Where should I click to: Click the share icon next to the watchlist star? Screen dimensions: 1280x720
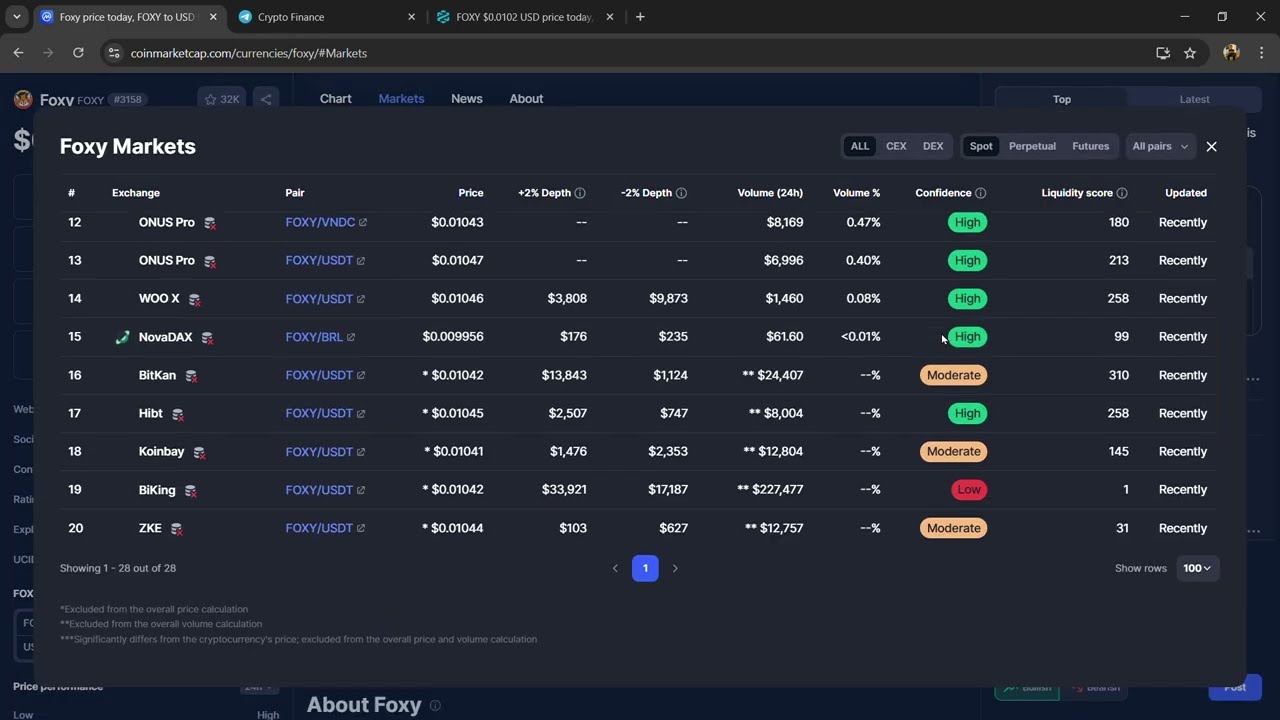coord(266,99)
